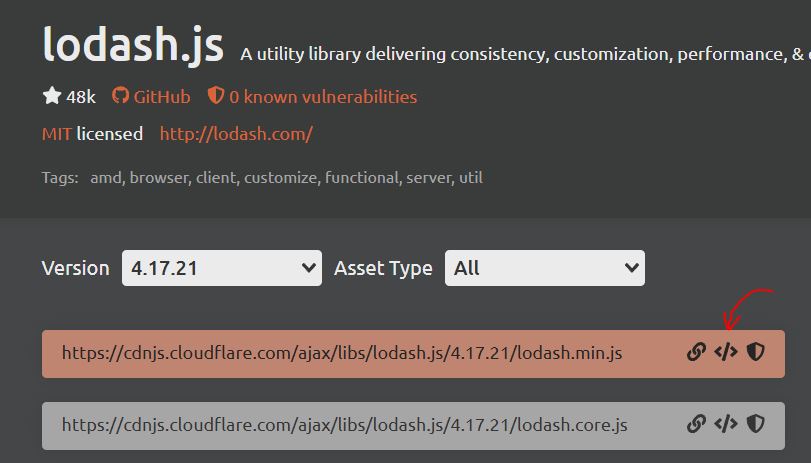Select the server tag
This screenshot has width=811, height=463.
(430, 177)
